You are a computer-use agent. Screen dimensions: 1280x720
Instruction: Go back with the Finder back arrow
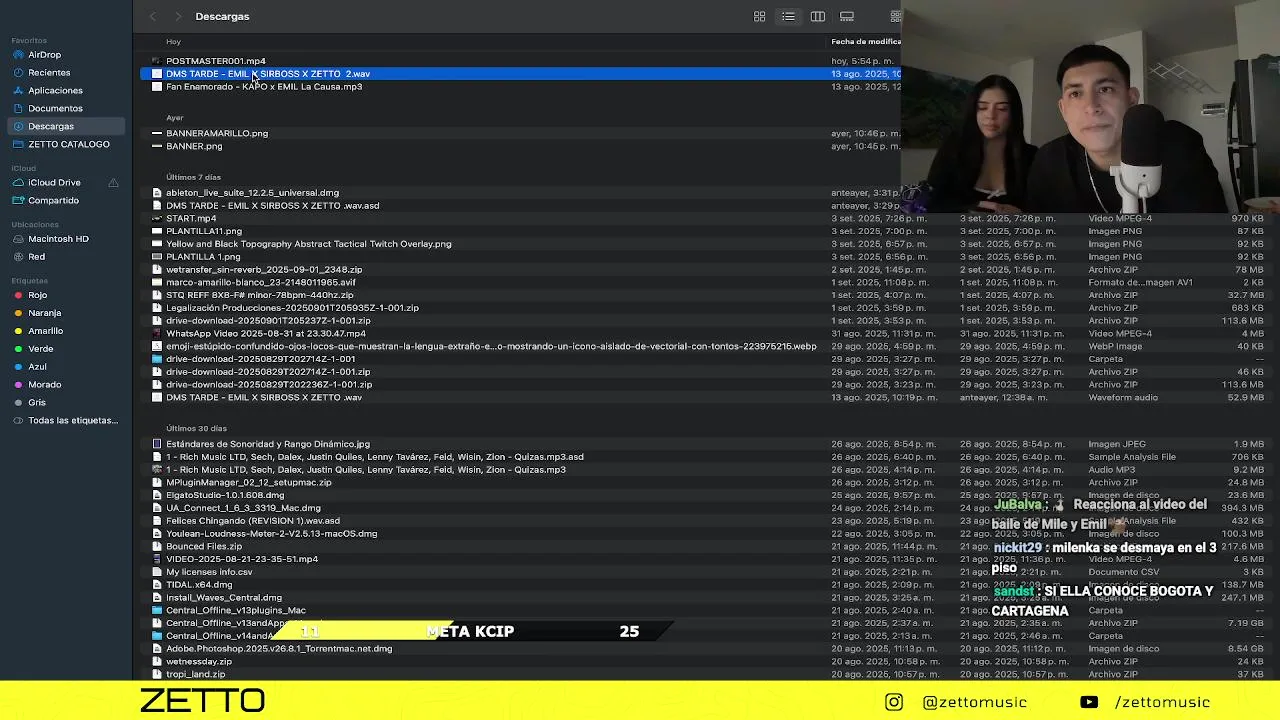tap(152, 16)
